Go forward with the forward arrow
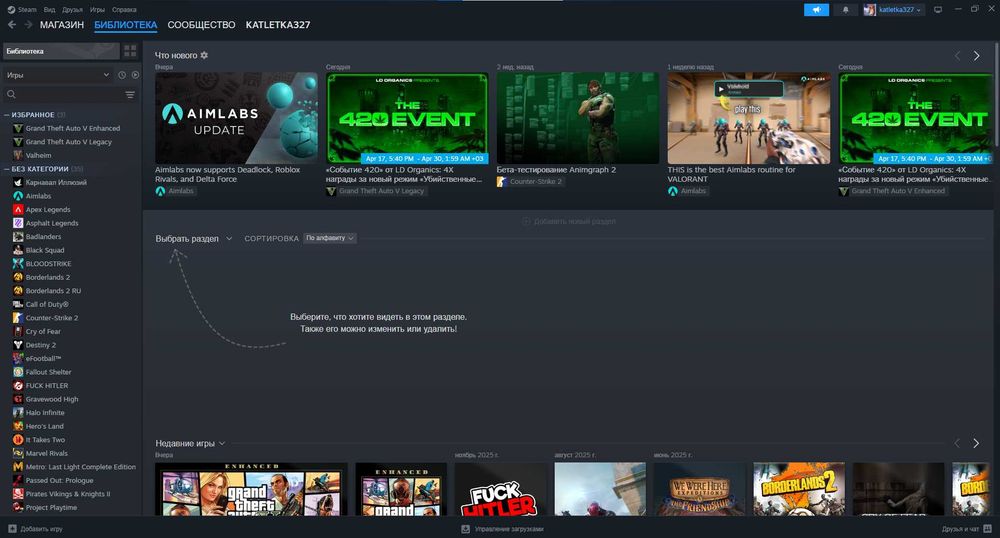This screenshot has height=538, width=1000. point(28,24)
